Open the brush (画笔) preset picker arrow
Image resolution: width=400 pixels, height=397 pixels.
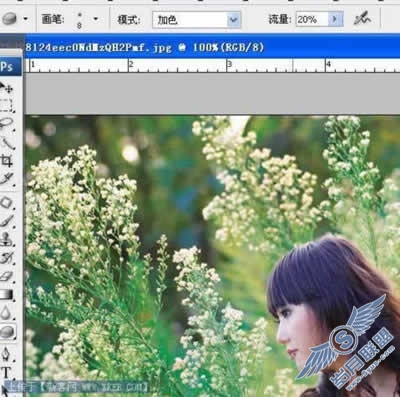(x=96, y=19)
